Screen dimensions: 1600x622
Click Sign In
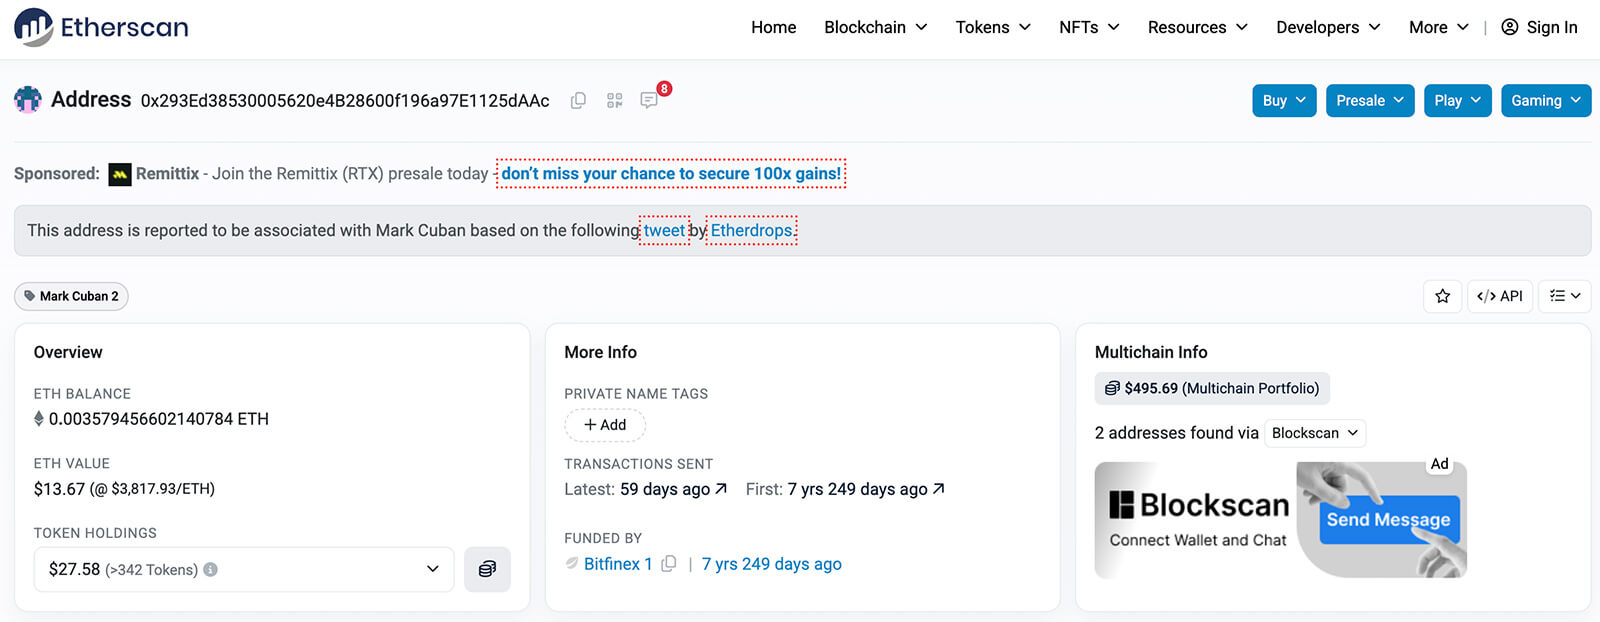[1540, 27]
